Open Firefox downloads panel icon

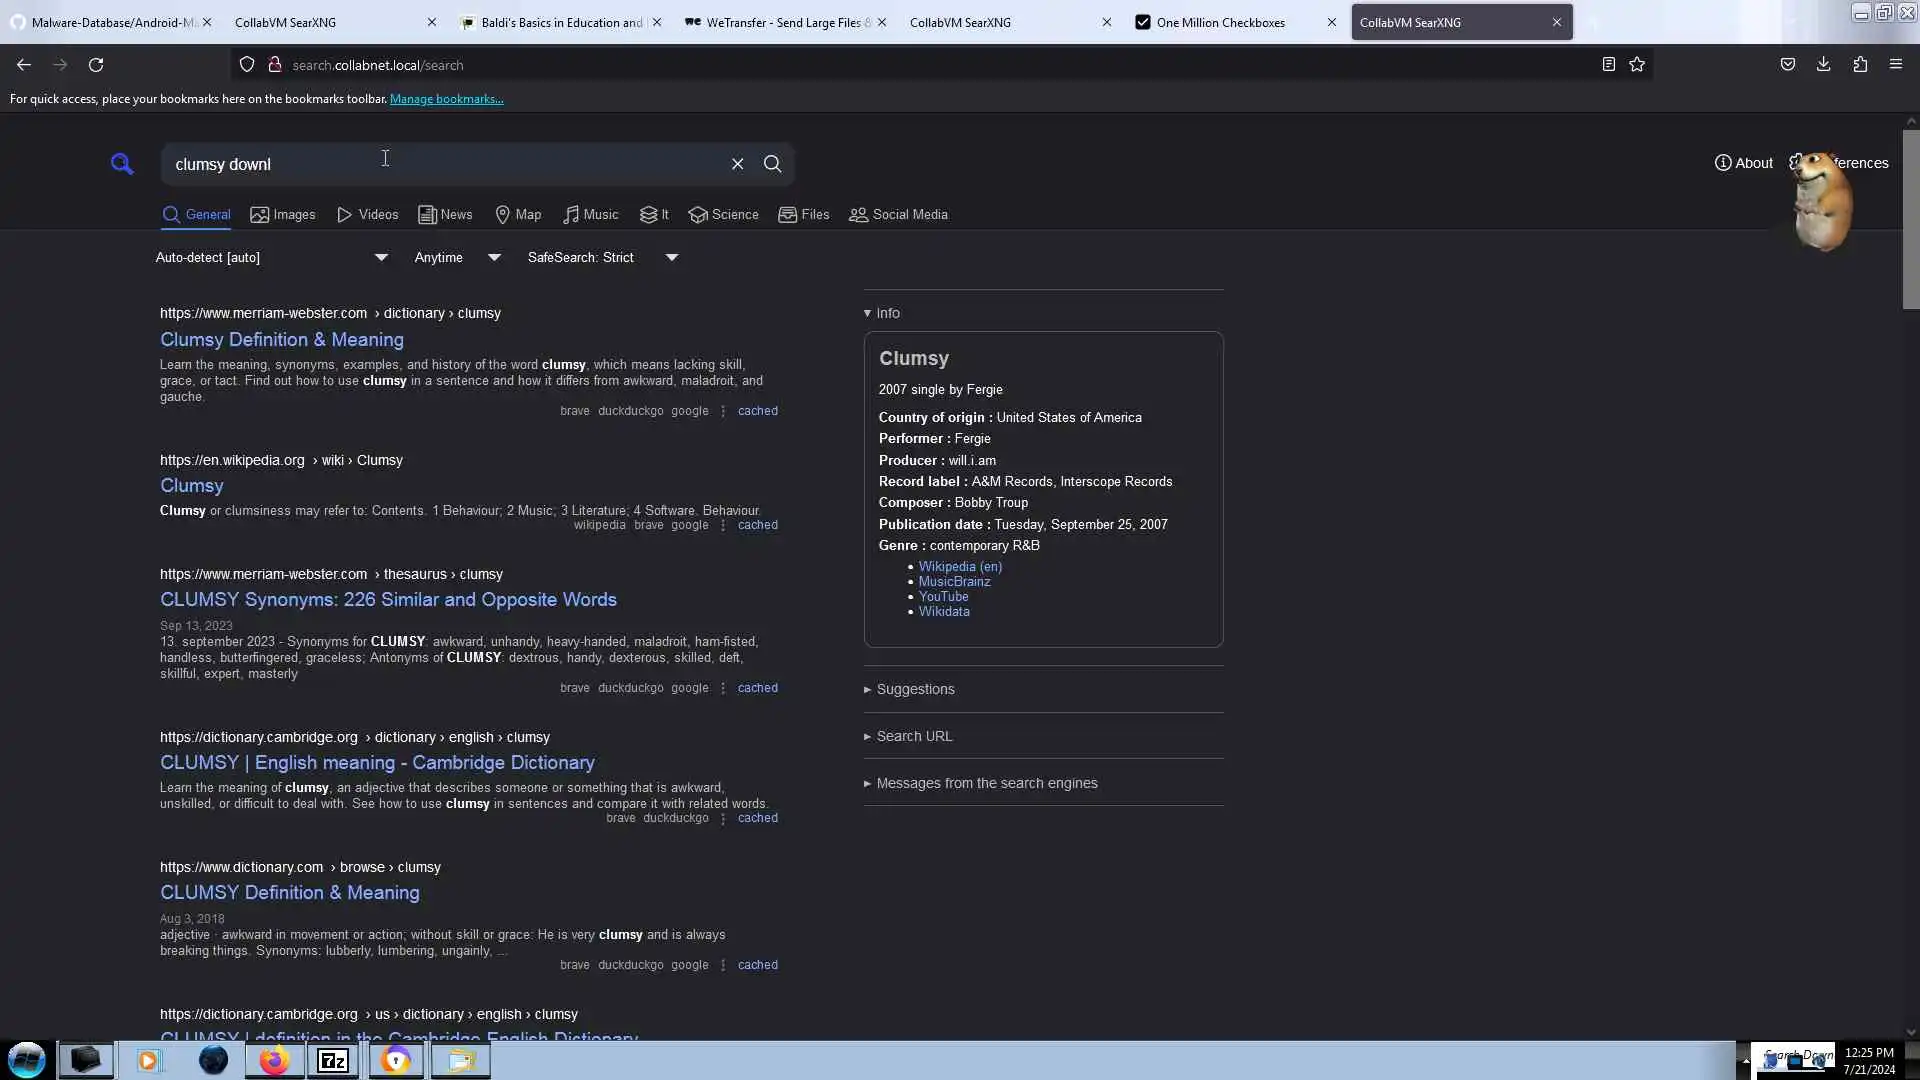[1823, 65]
